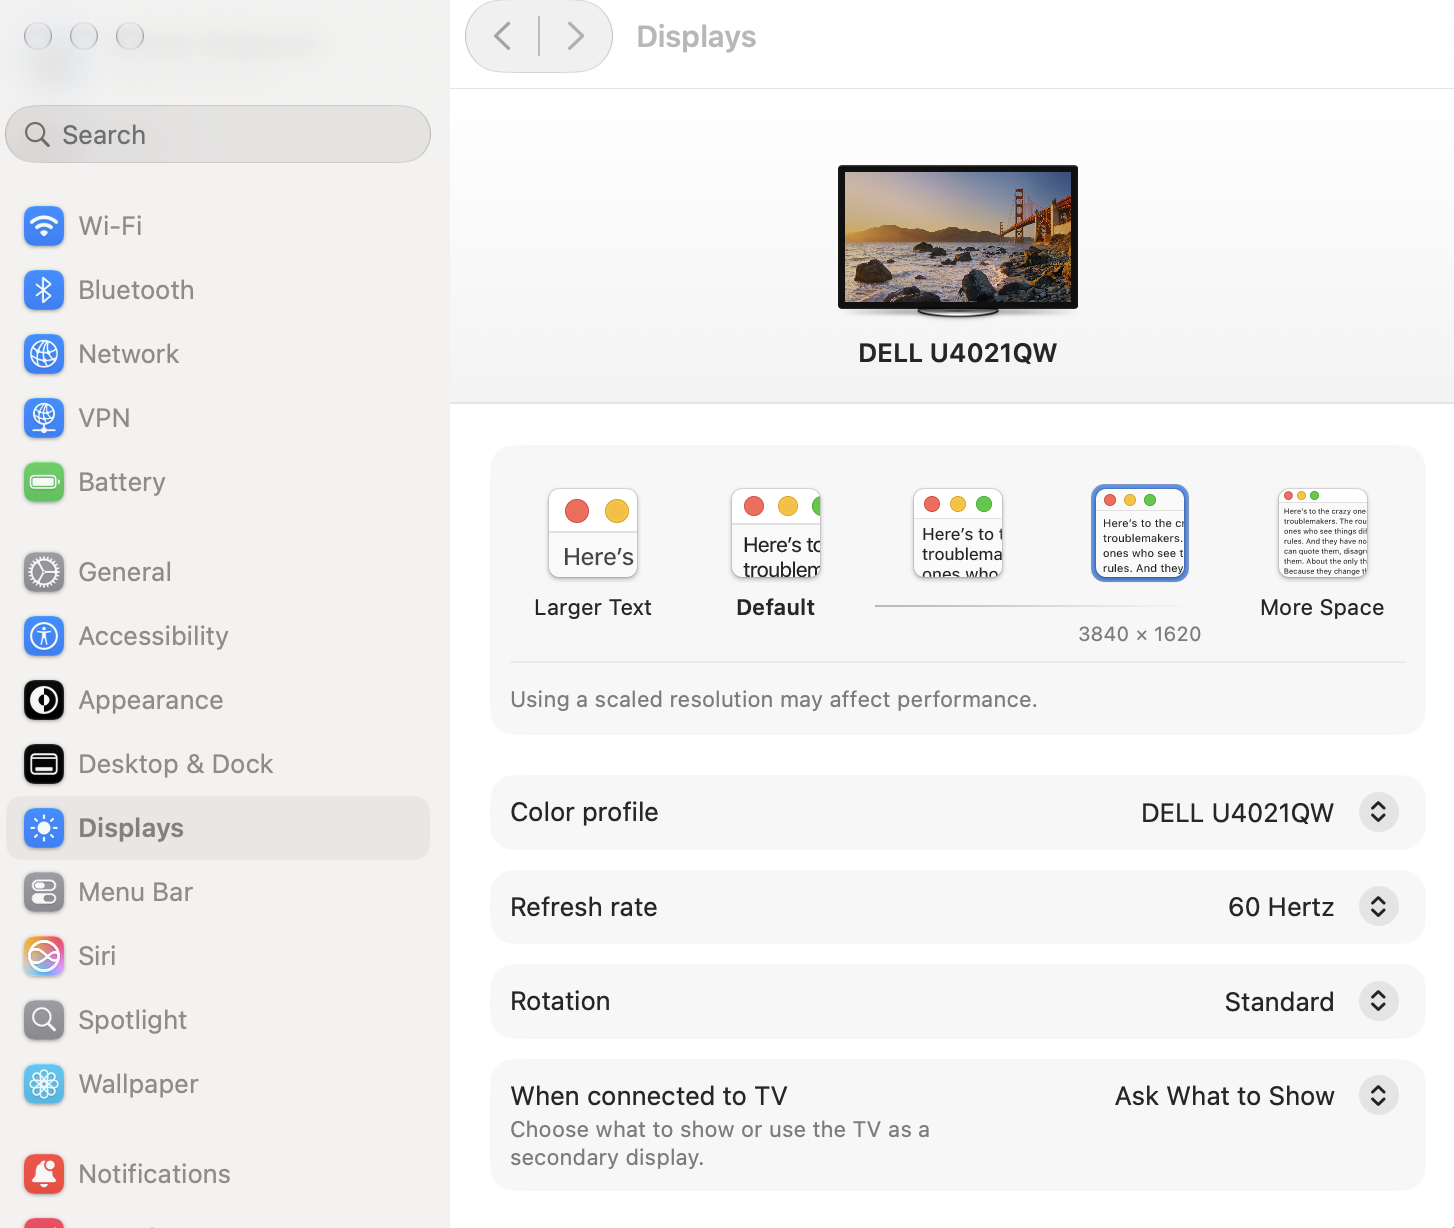
Task: Click the Ask What to Show value
Action: click(1225, 1096)
